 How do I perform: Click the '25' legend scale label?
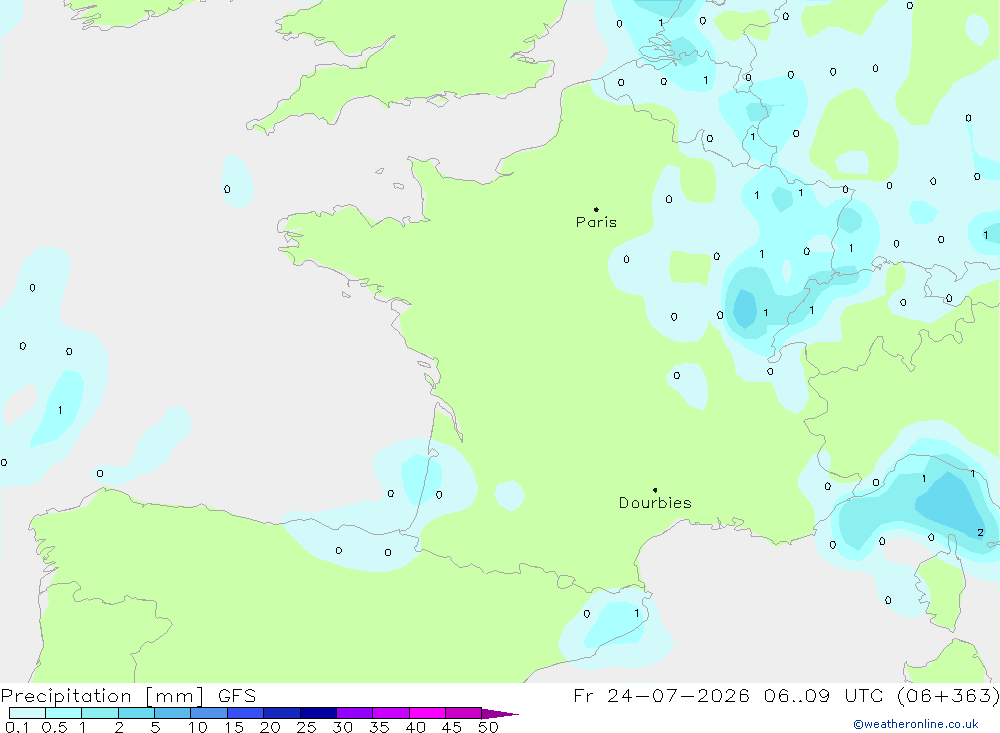306,727
